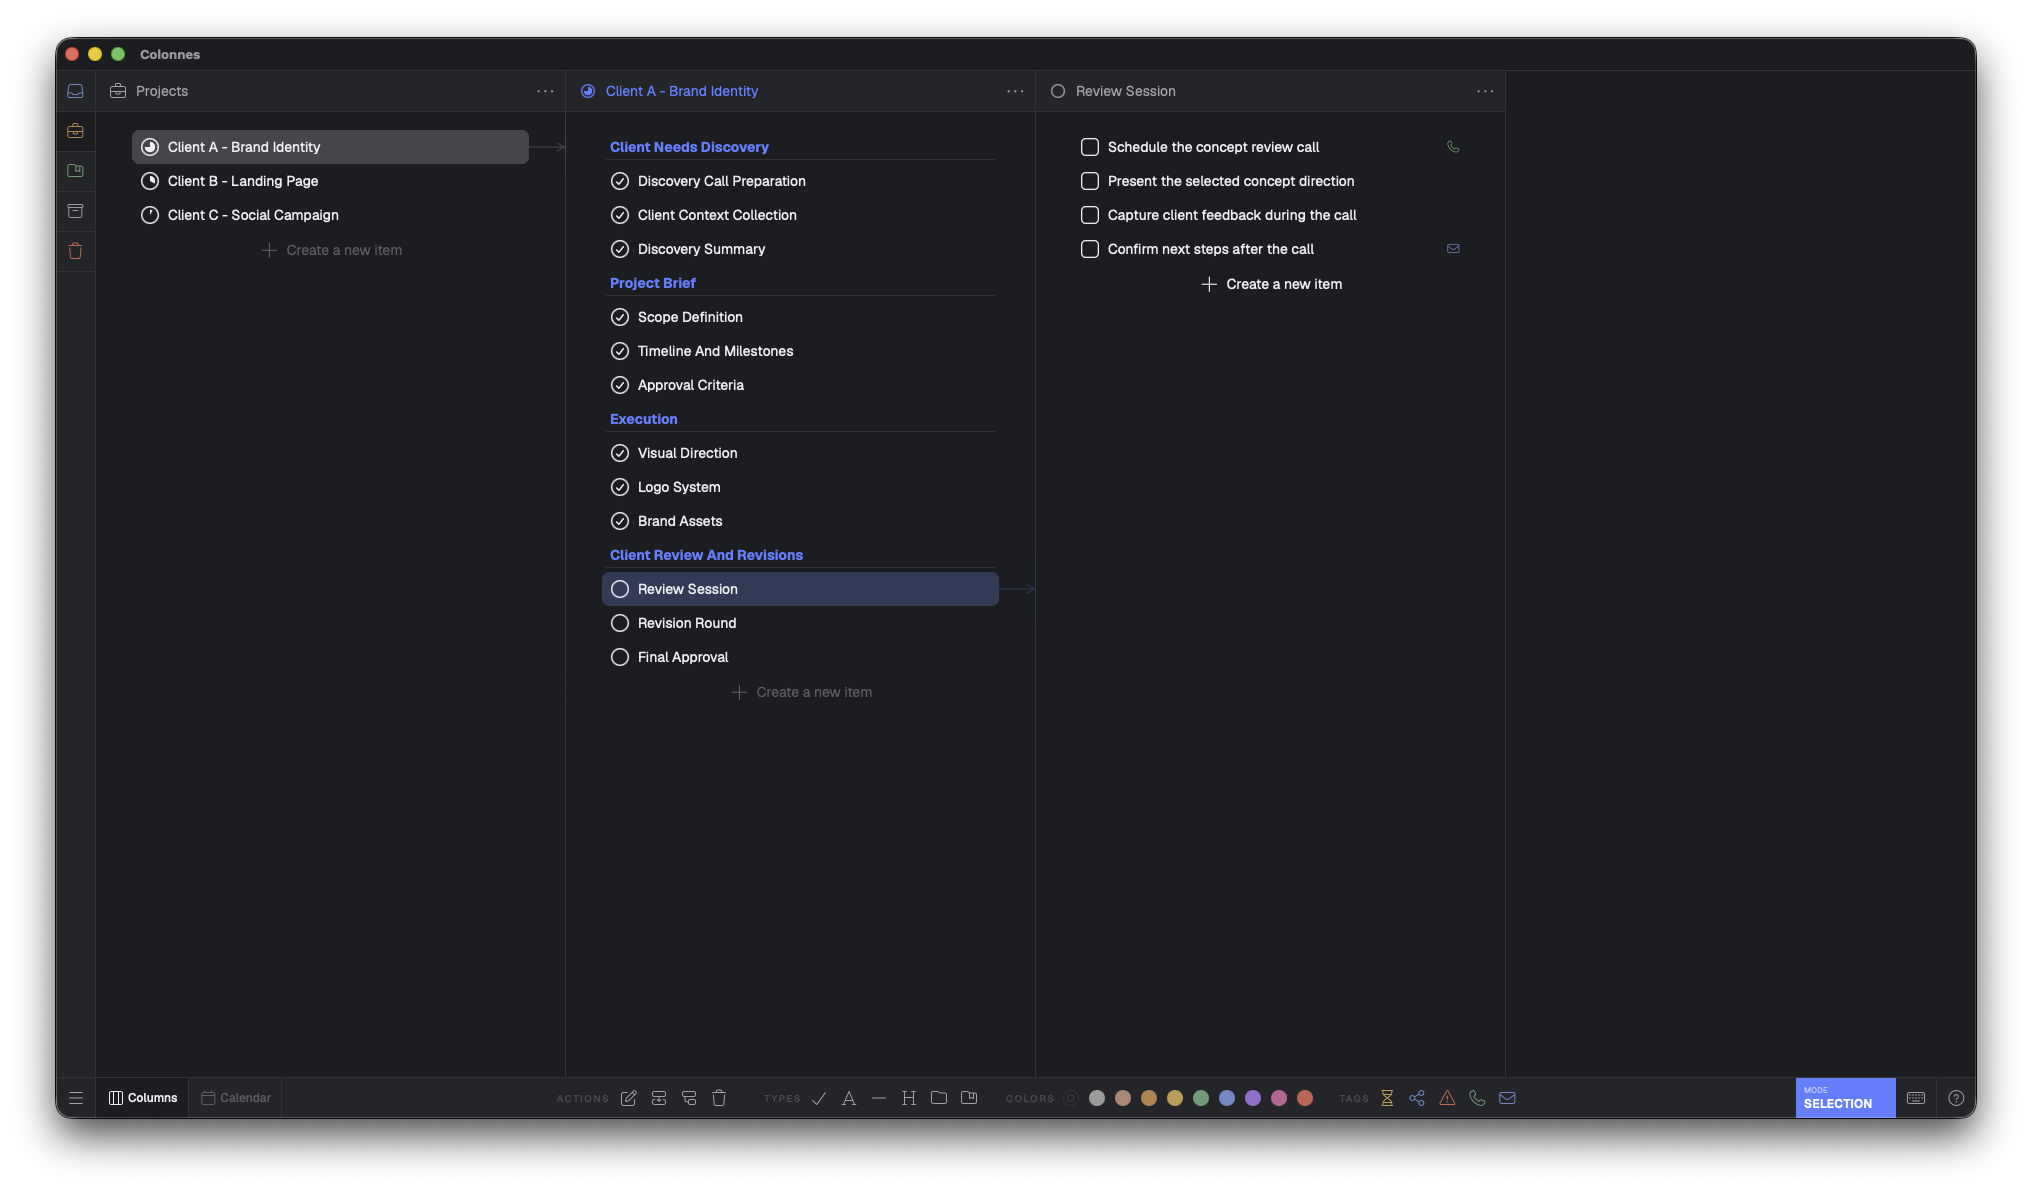Click the Project Brief heading
Viewport: 2032px width, 1192px height.
[x=652, y=283]
